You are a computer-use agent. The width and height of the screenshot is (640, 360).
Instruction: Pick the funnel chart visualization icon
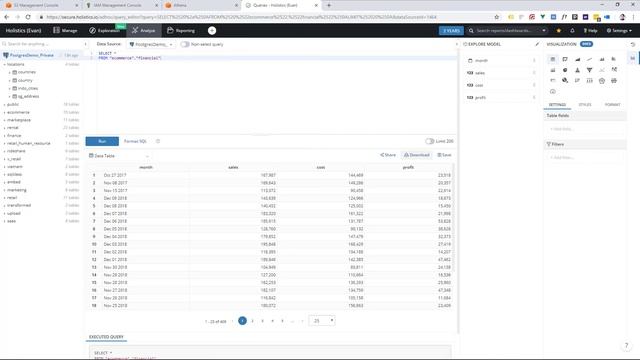(589, 70)
